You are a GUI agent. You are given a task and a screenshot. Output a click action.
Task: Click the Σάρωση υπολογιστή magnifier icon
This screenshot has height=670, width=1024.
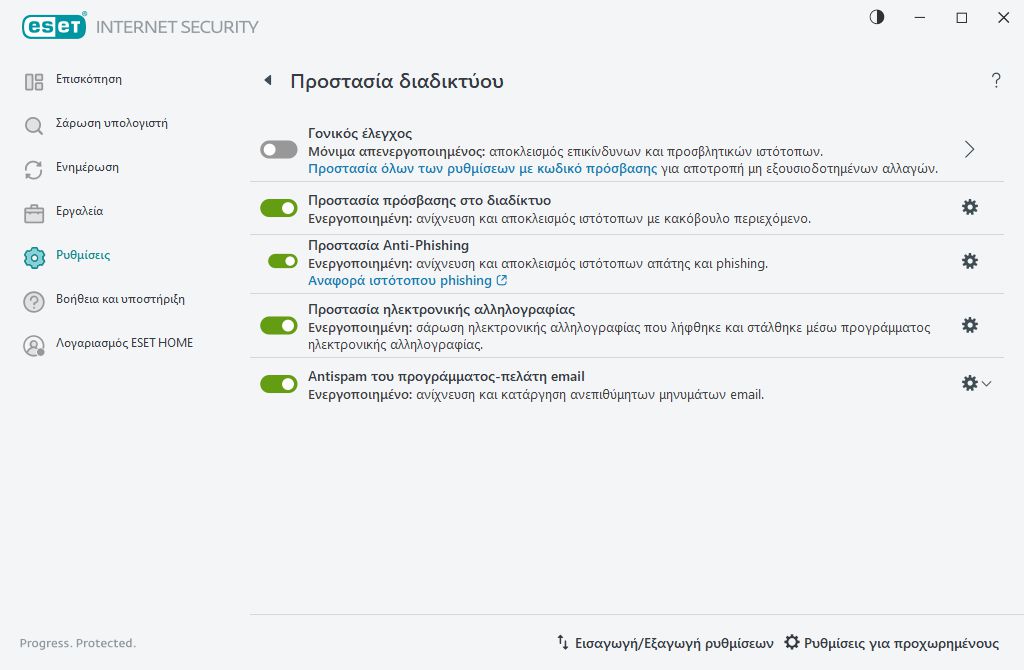click(x=34, y=126)
